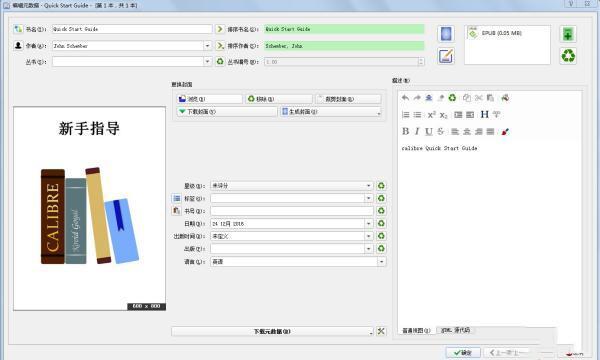Reset the date with its recycle icon
The height and width of the screenshot is (360, 600).
click(x=381, y=223)
